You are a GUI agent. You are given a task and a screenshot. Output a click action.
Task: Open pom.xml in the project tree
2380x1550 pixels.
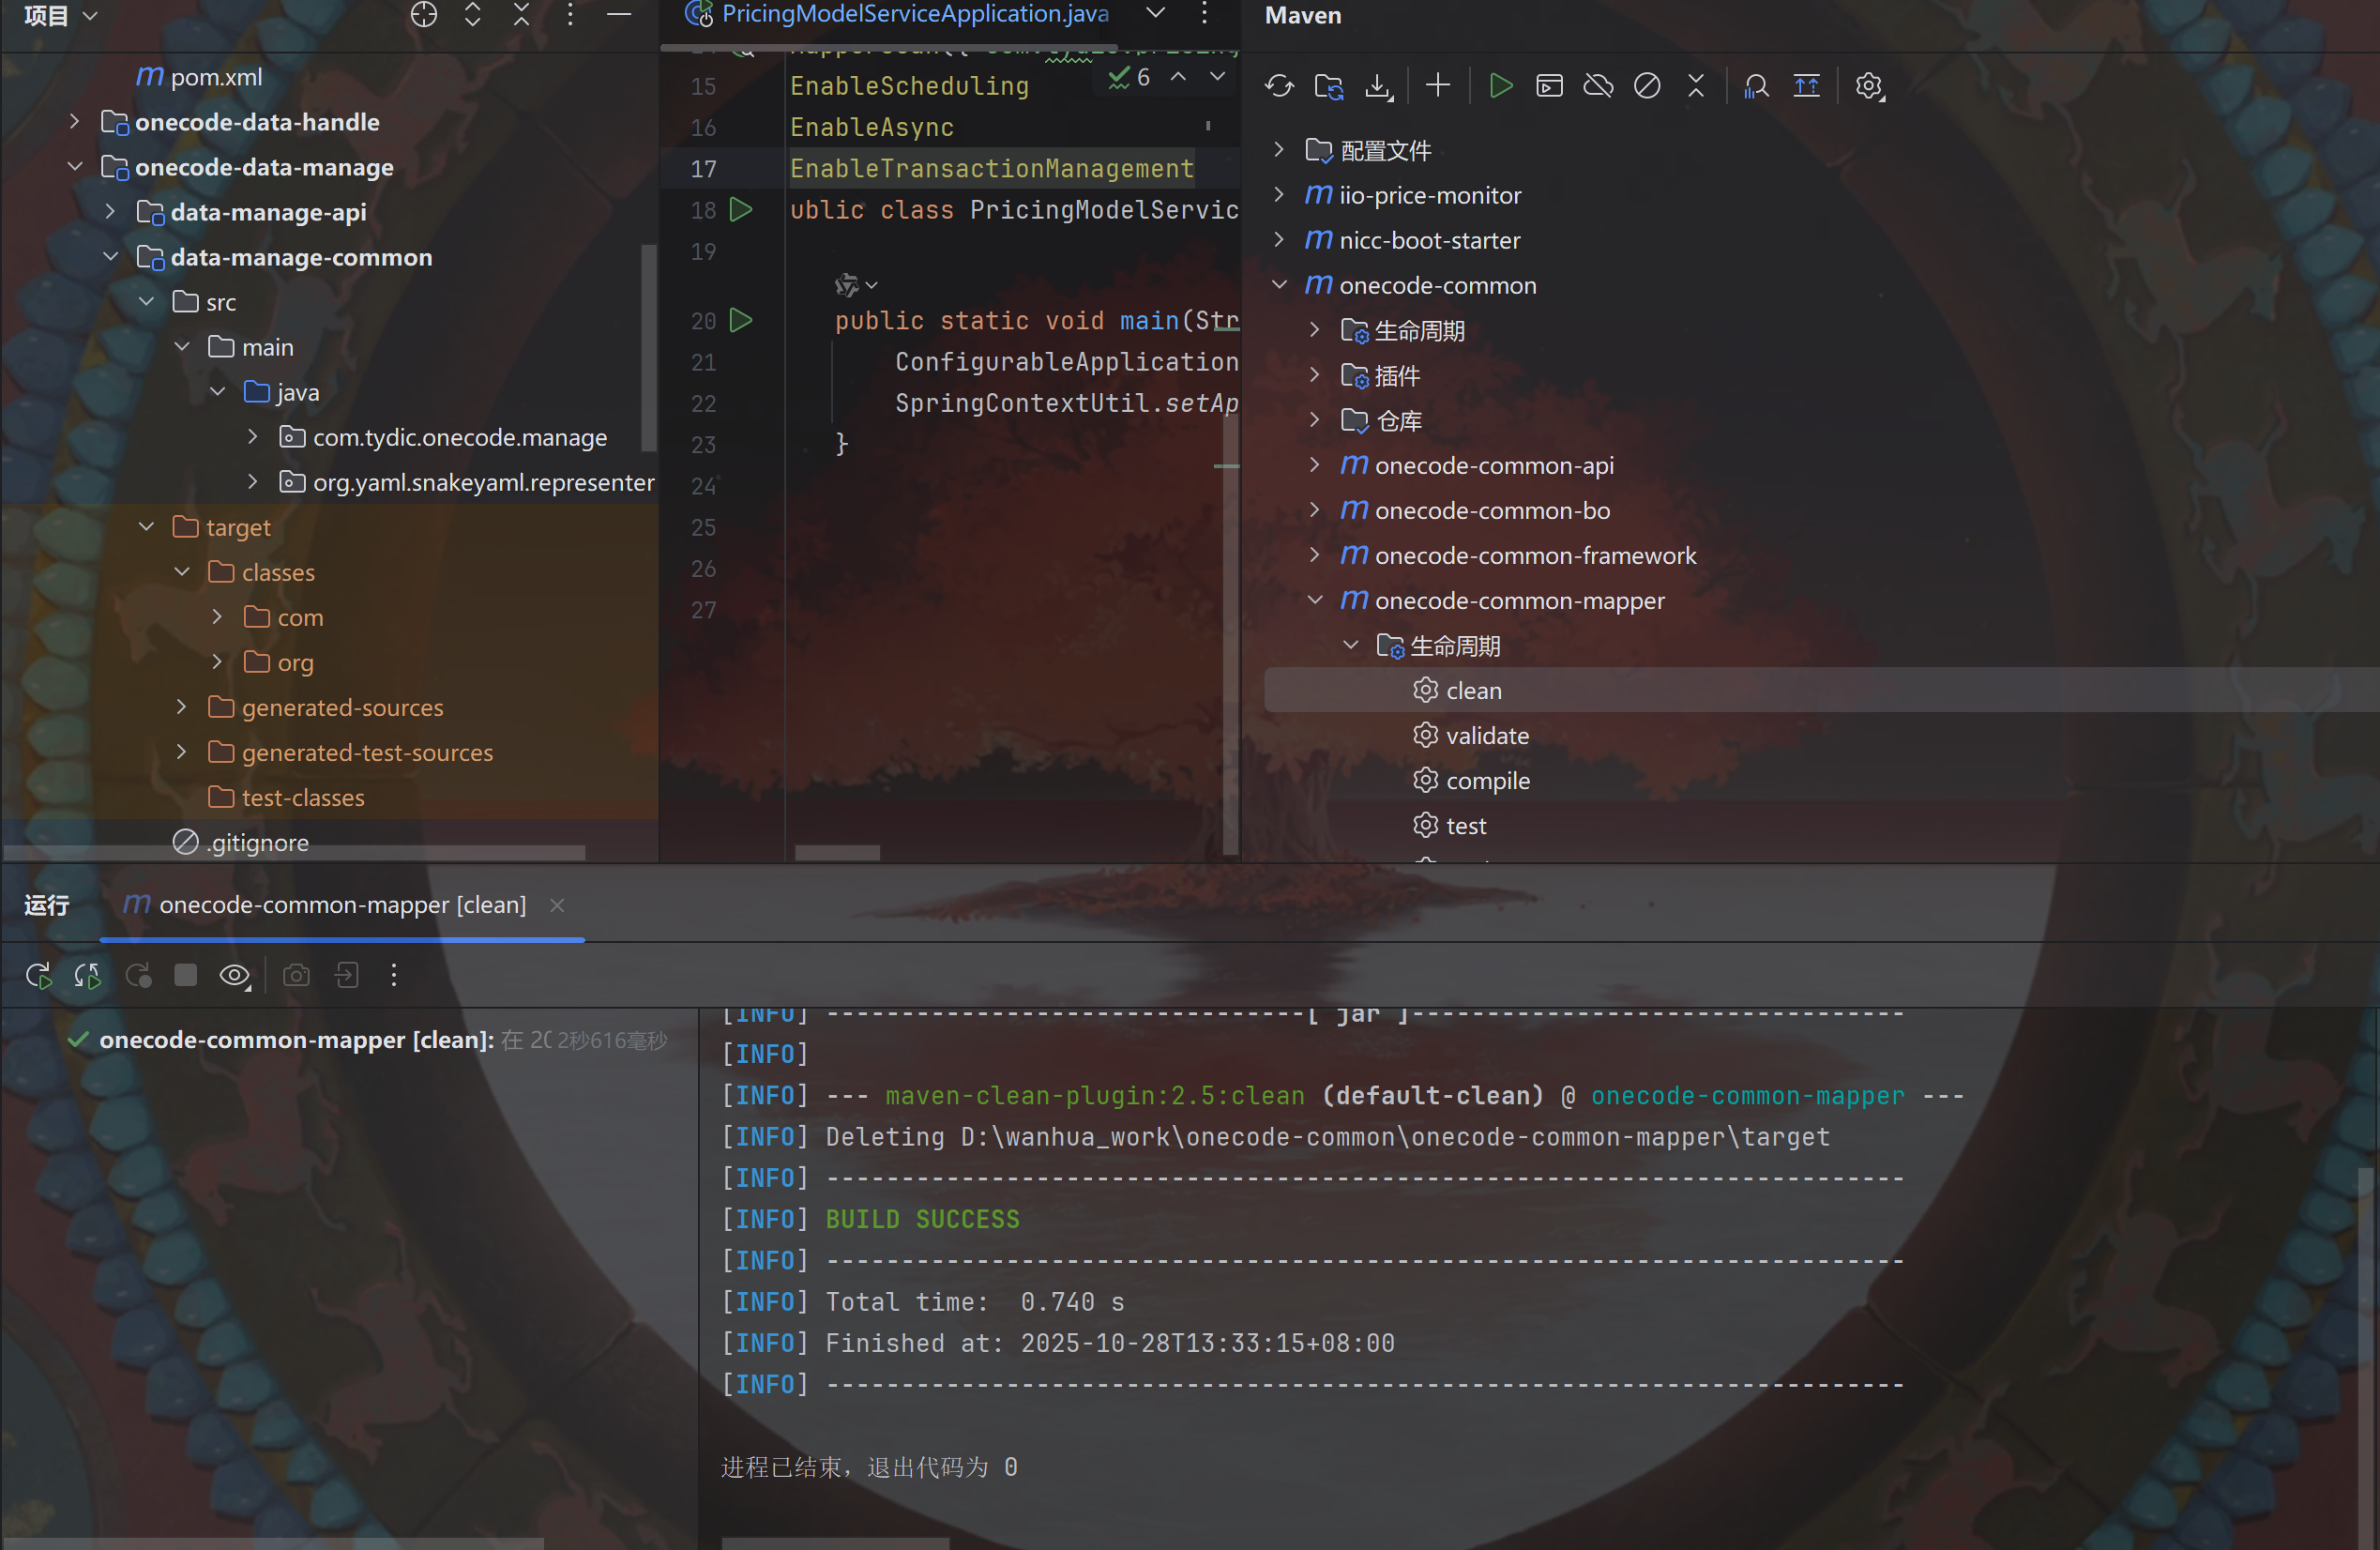215,77
